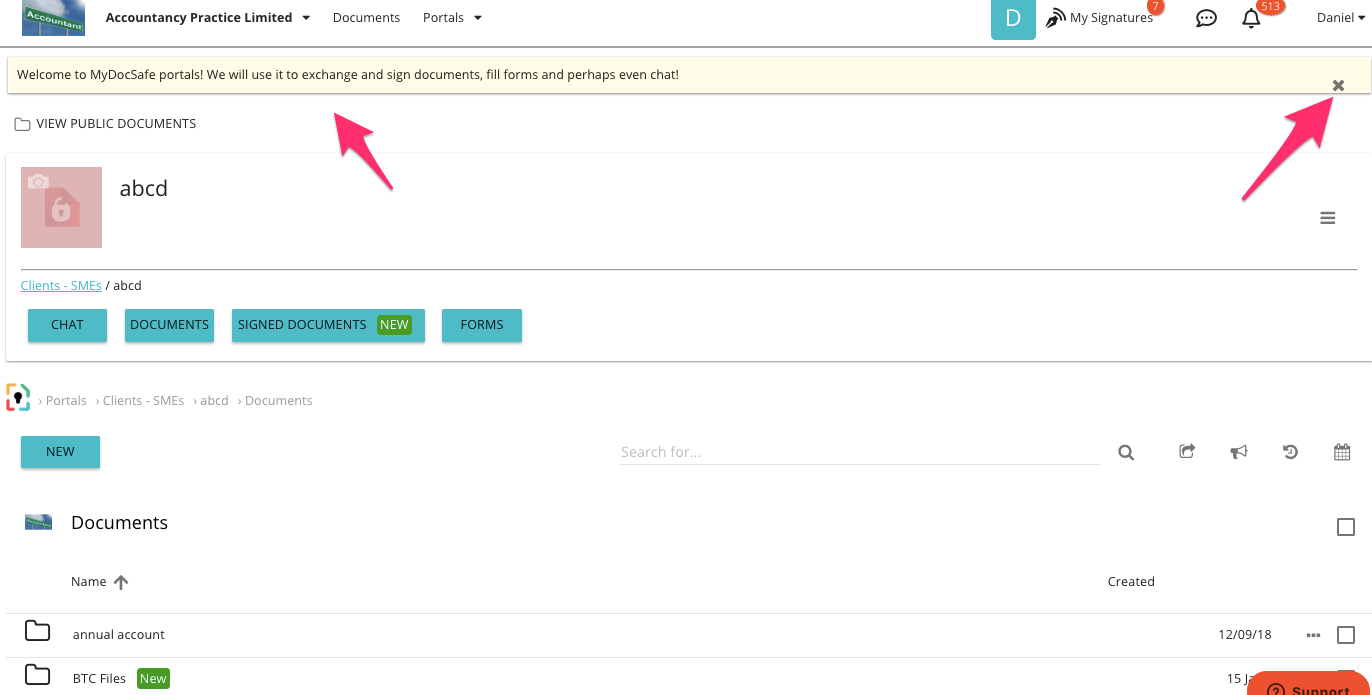Open the calendar icon in toolbar
The width and height of the screenshot is (1372, 695).
point(1342,452)
